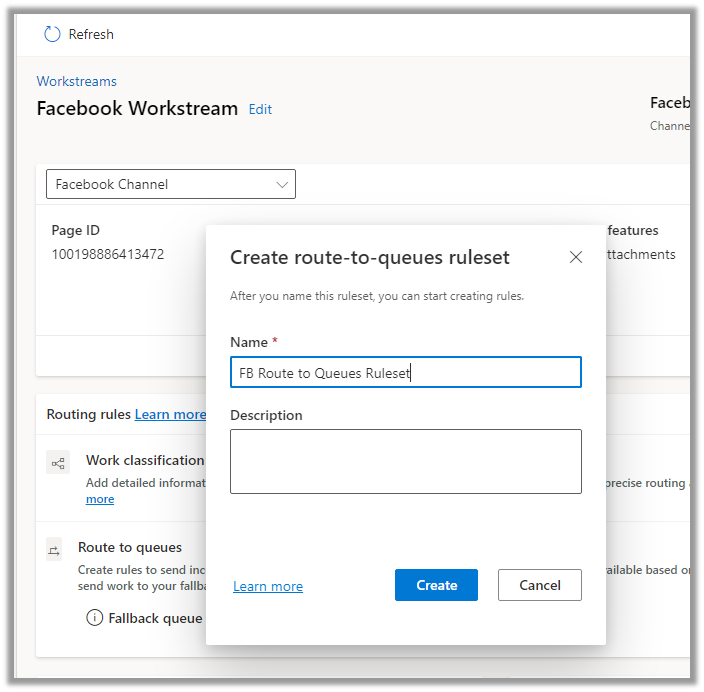The width and height of the screenshot is (704, 692).
Task: Click Edit next to Facebook Workstream
Action: tap(260, 109)
